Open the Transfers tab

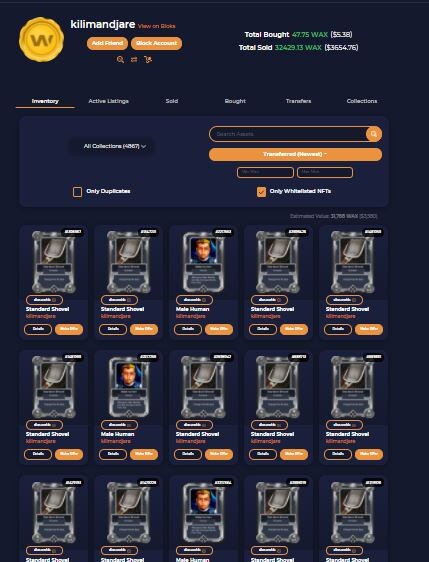point(298,101)
